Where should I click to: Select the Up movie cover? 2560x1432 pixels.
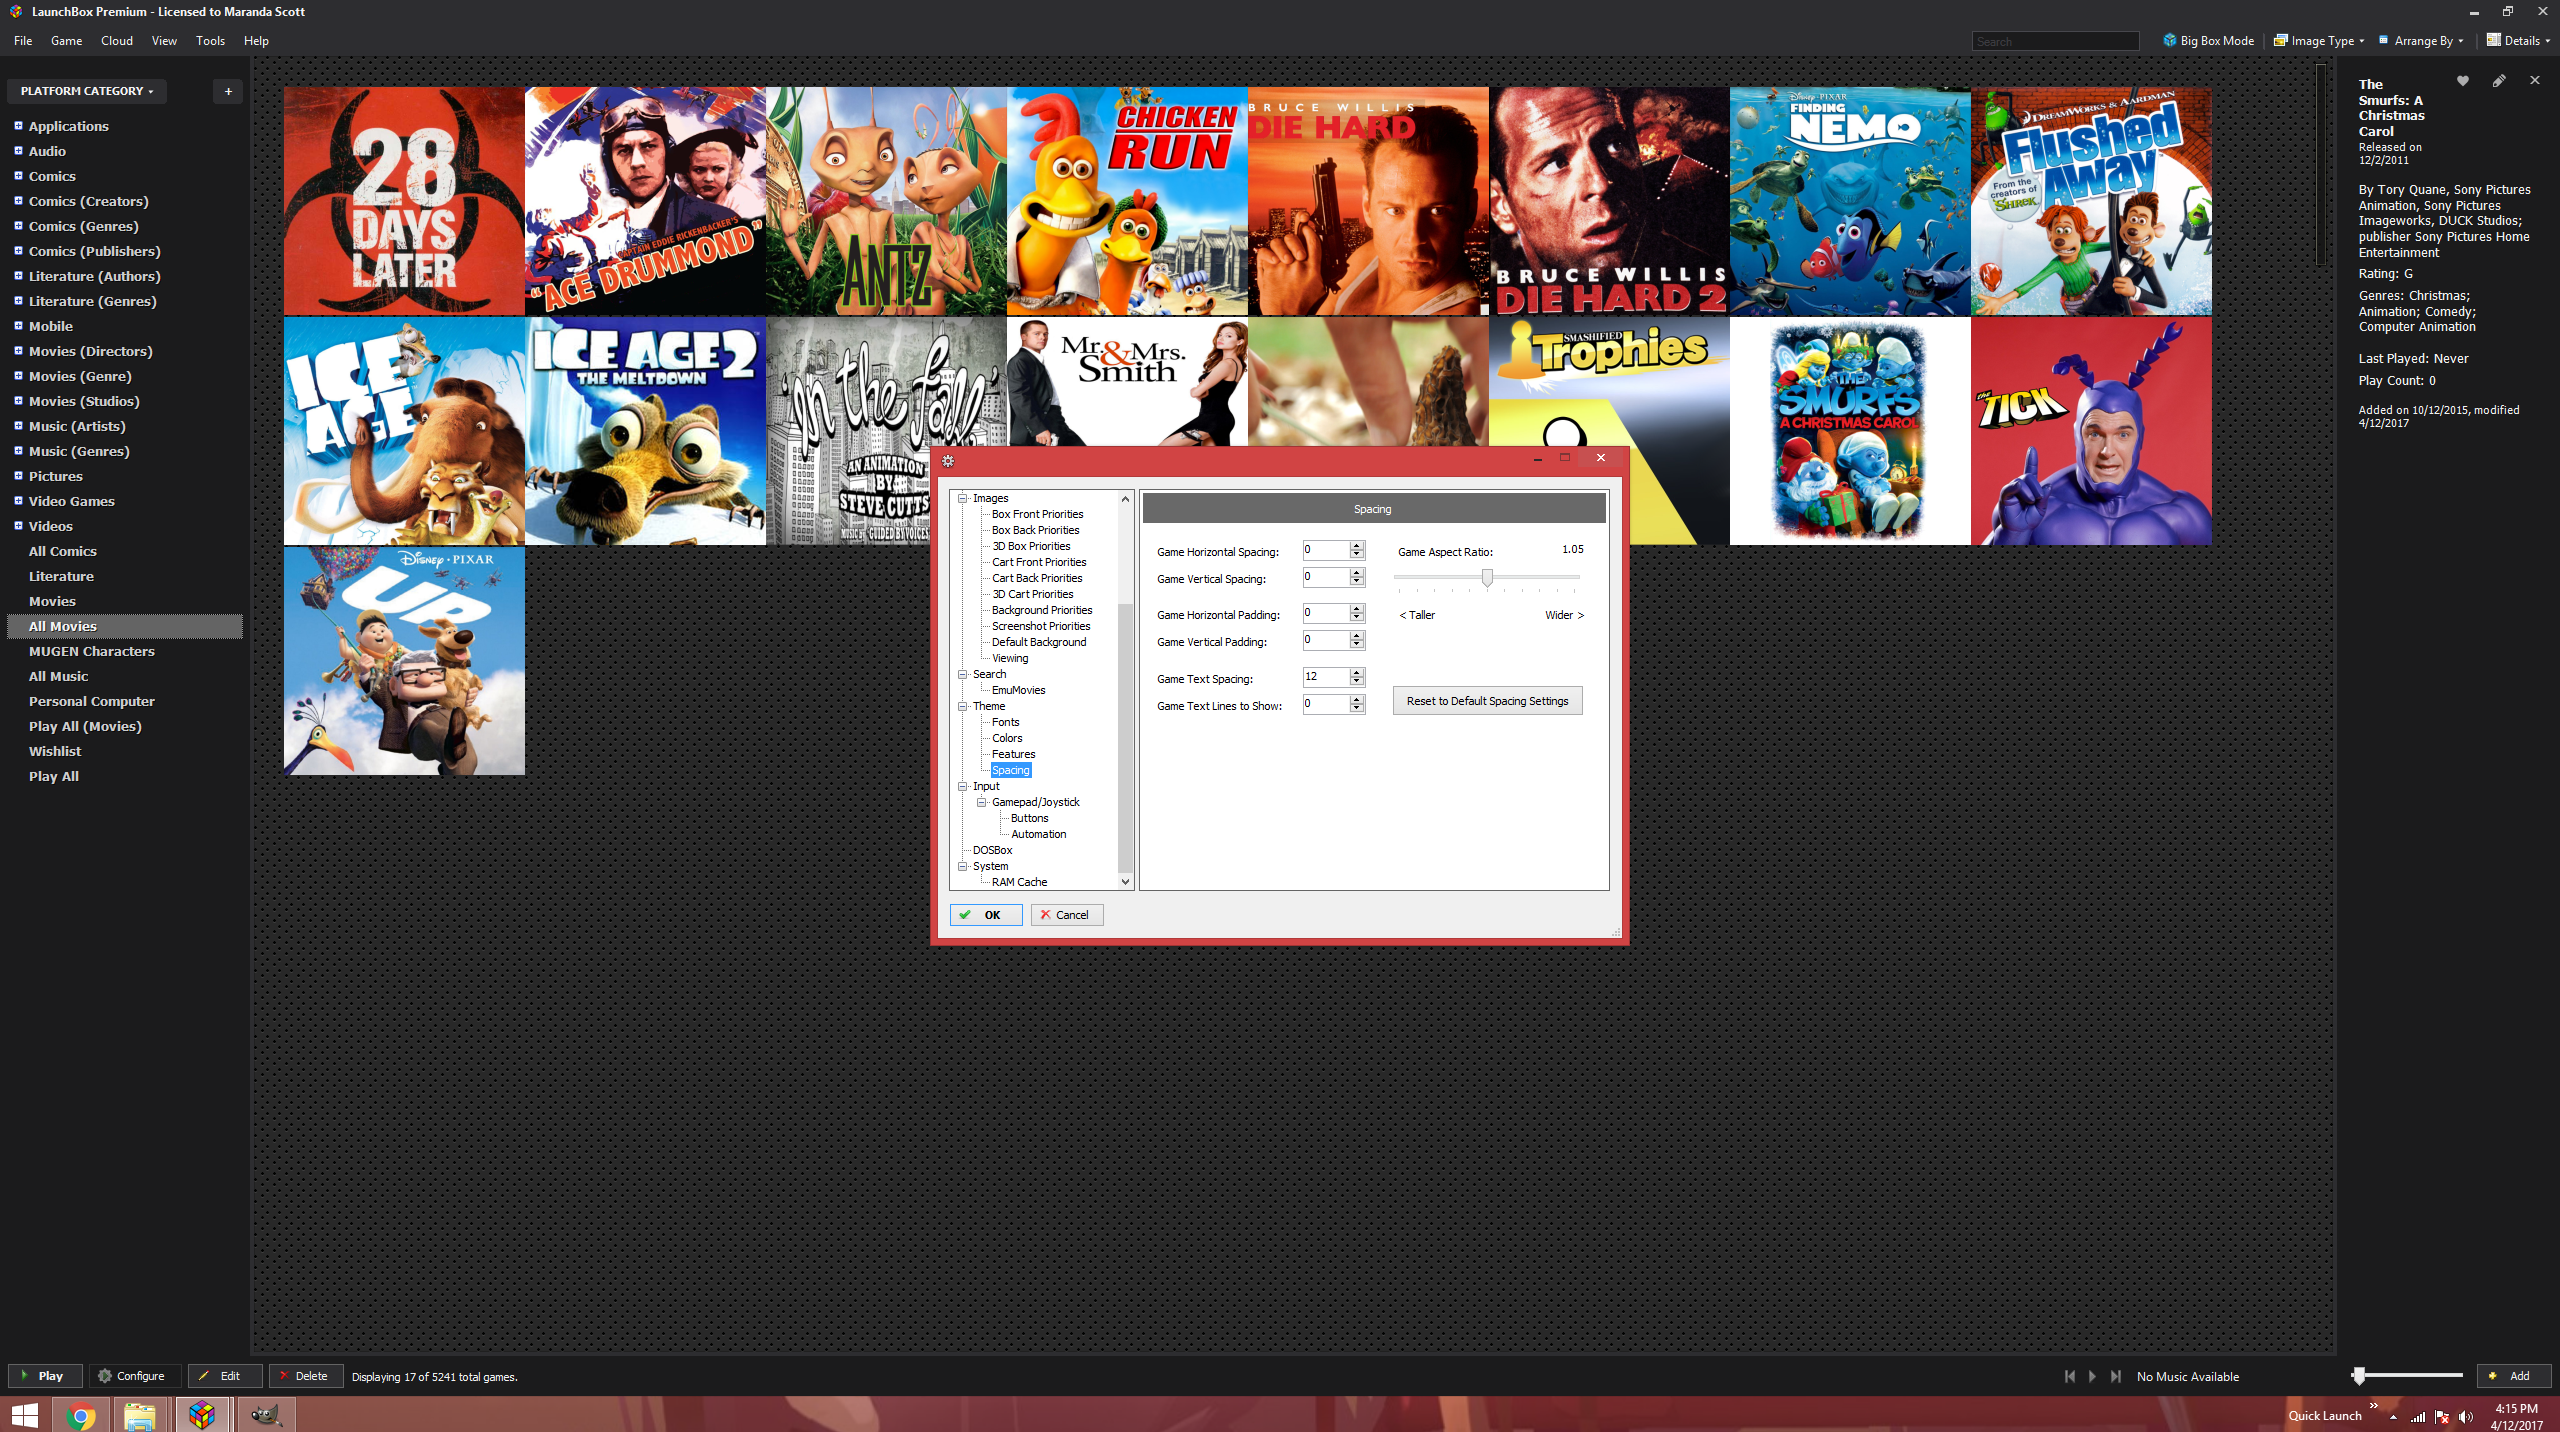click(404, 661)
